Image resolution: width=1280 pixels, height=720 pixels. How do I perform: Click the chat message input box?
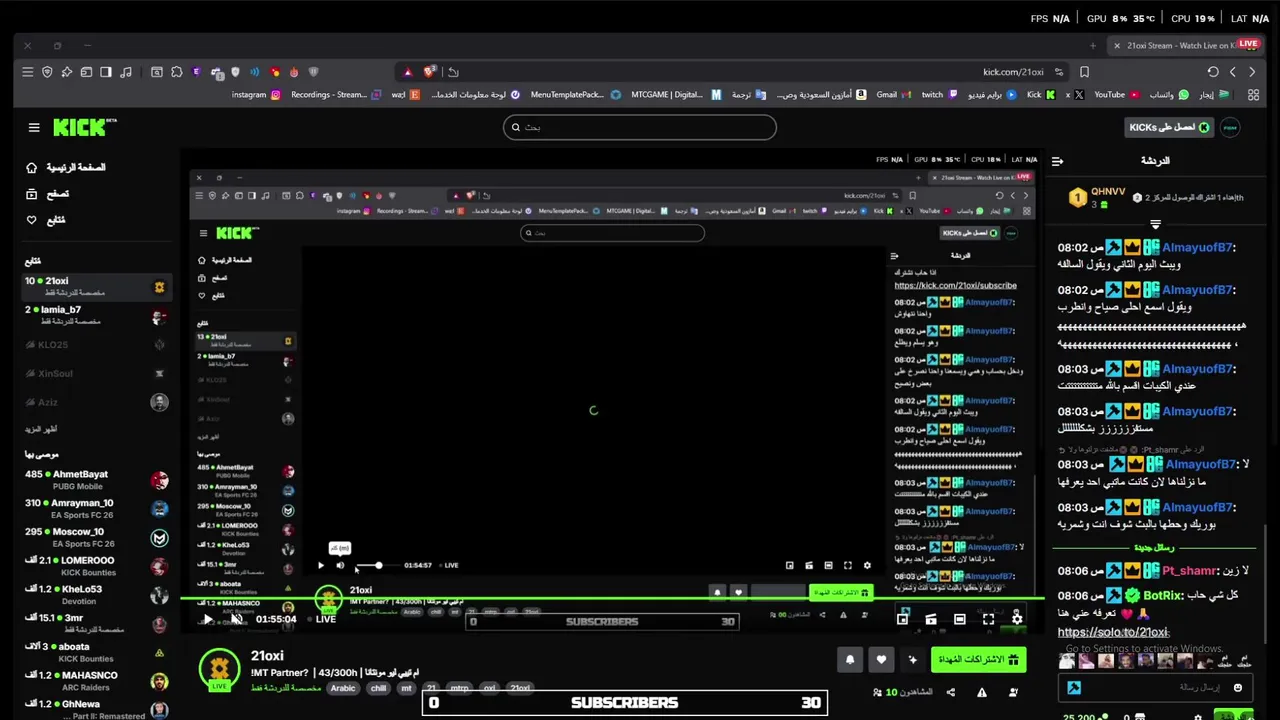(x=1156, y=688)
